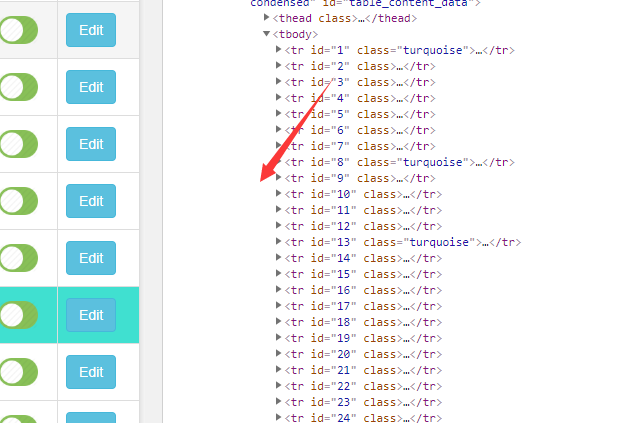The width and height of the screenshot is (642, 423).
Task: Expand the tr id="11" node
Action: pyautogui.click(x=278, y=209)
